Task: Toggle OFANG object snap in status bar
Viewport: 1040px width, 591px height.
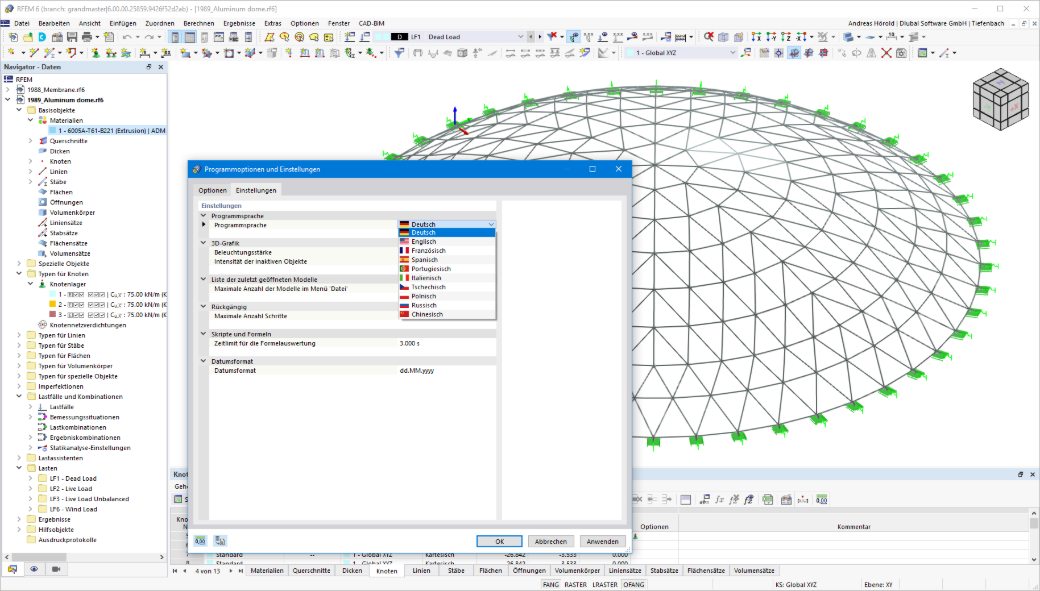Action: click(x=633, y=584)
